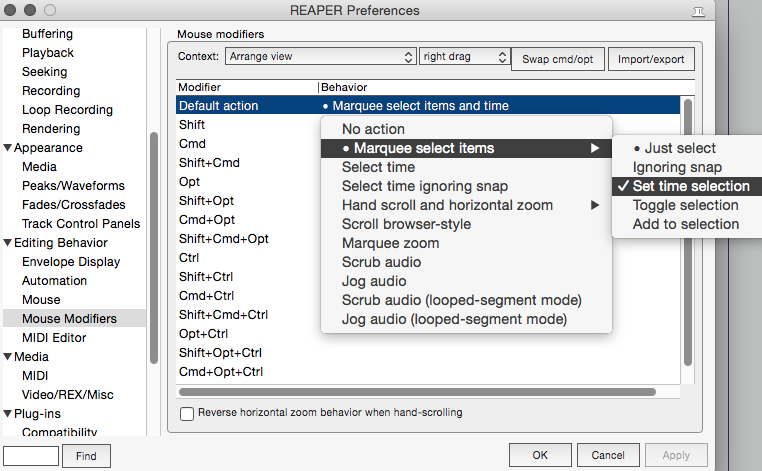762x471 pixels.
Task: Collapse the Editing Behavior section
Action: [x=8, y=243]
